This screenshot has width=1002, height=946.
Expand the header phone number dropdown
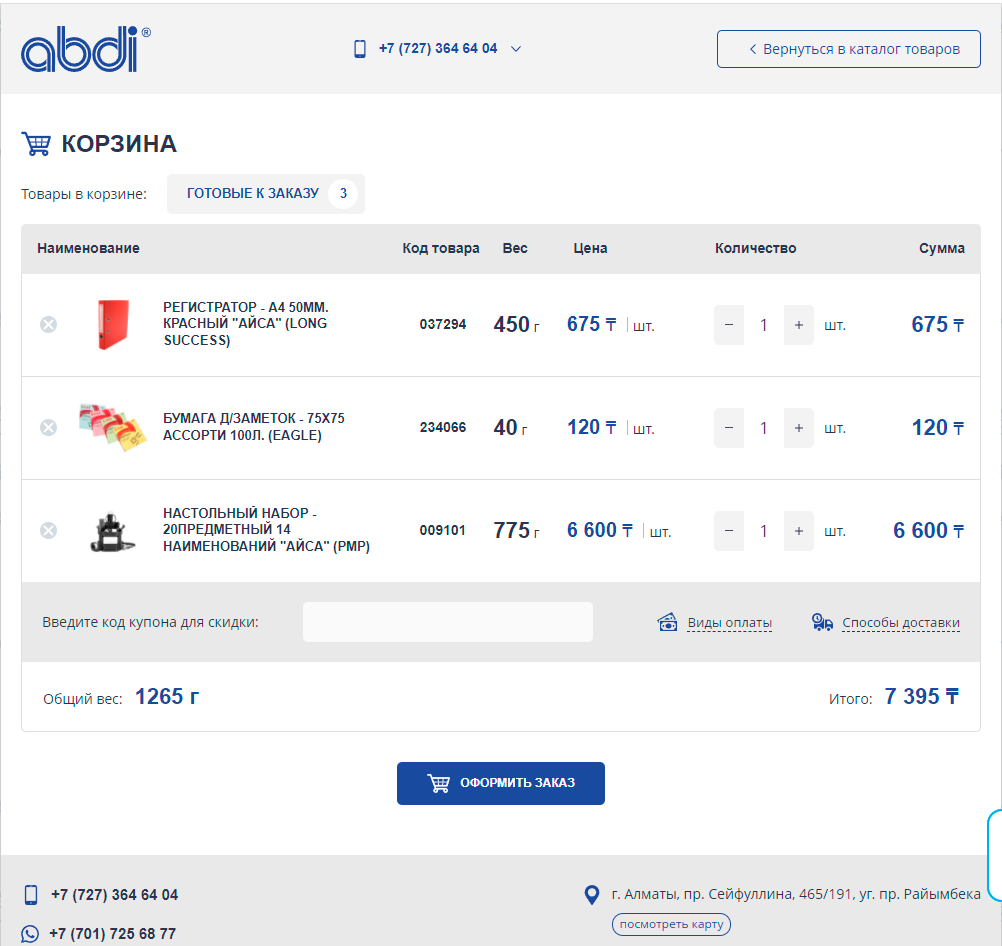516,49
